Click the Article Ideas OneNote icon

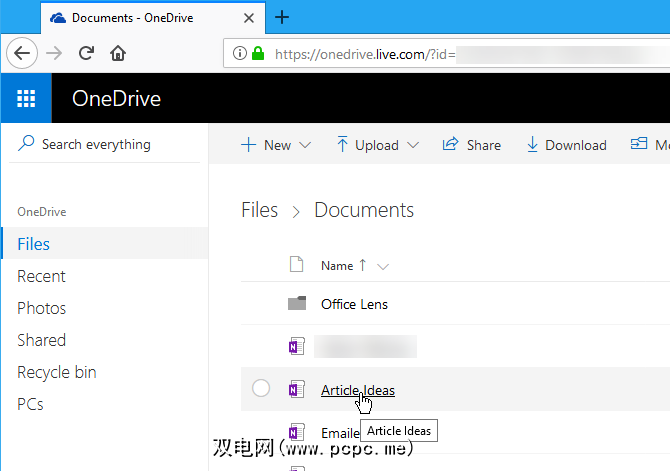point(296,389)
